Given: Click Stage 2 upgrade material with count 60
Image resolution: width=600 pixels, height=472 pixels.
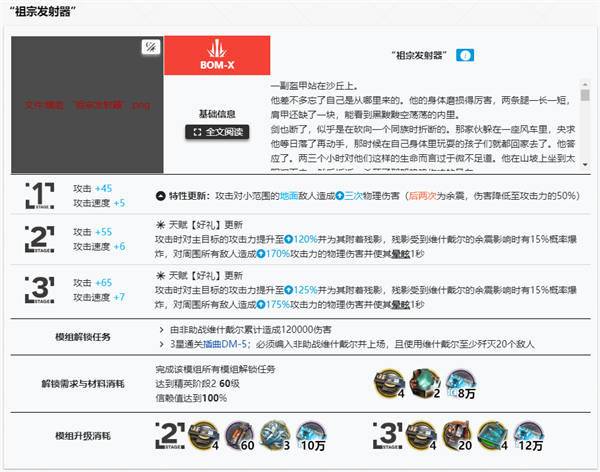Looking at the screenshot, I should (x=240, y=436).
